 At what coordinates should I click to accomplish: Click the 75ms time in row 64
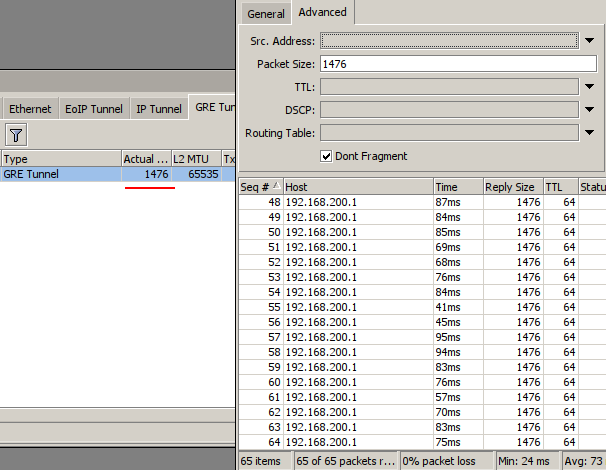(x=448, y=442)
